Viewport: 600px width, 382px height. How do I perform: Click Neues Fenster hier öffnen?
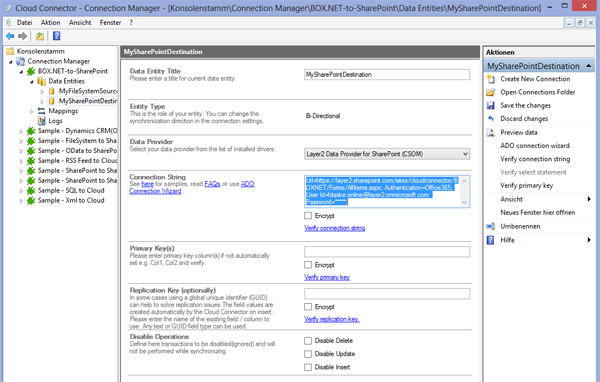[x=538, y=212]
